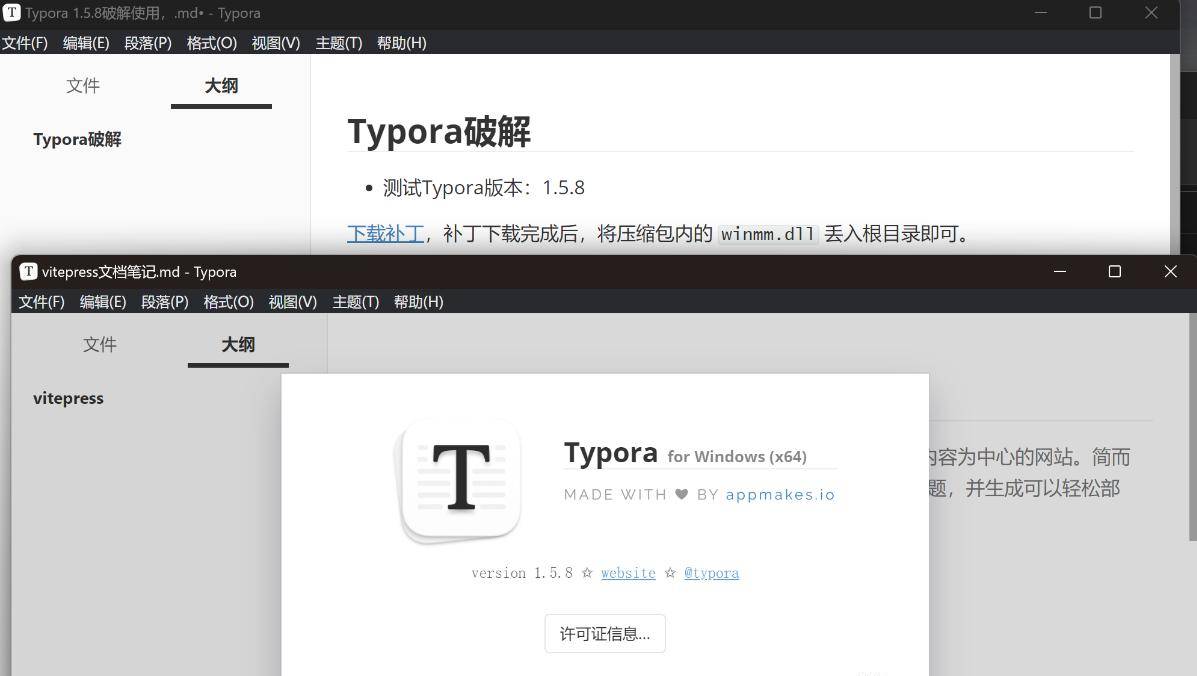This screenshot has height=676, width=1197.
Task: Select the vitepress outline entry
Action: [x=68, y=398]
